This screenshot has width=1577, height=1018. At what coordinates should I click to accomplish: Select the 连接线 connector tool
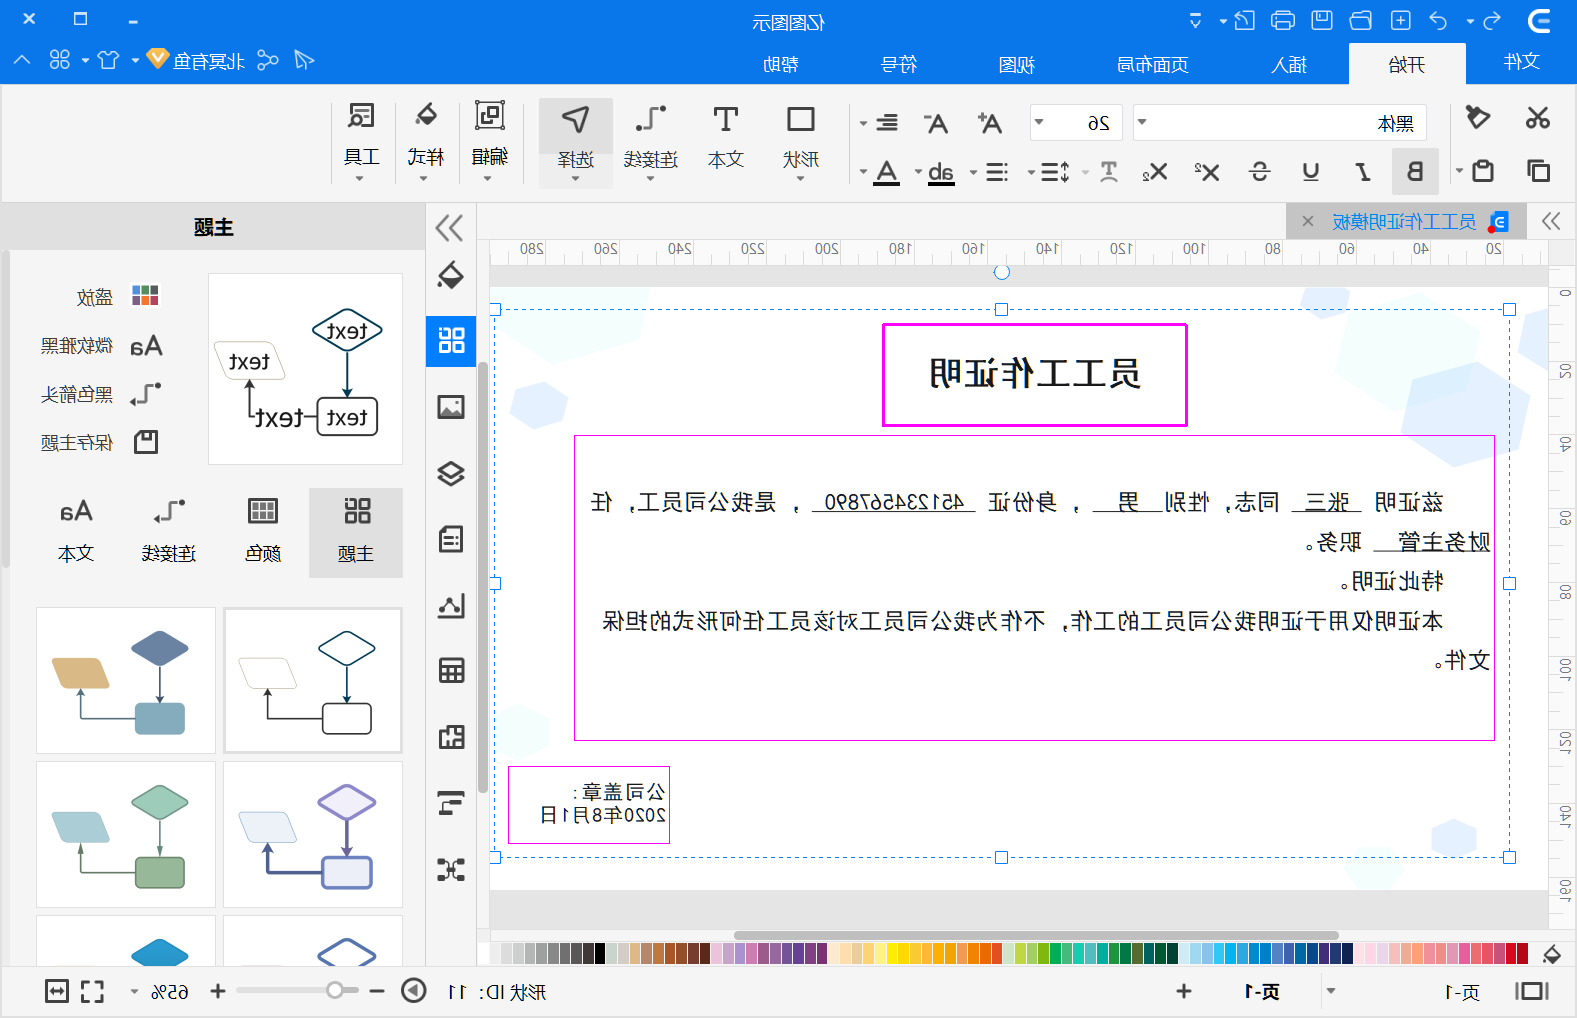click(651, 143)
